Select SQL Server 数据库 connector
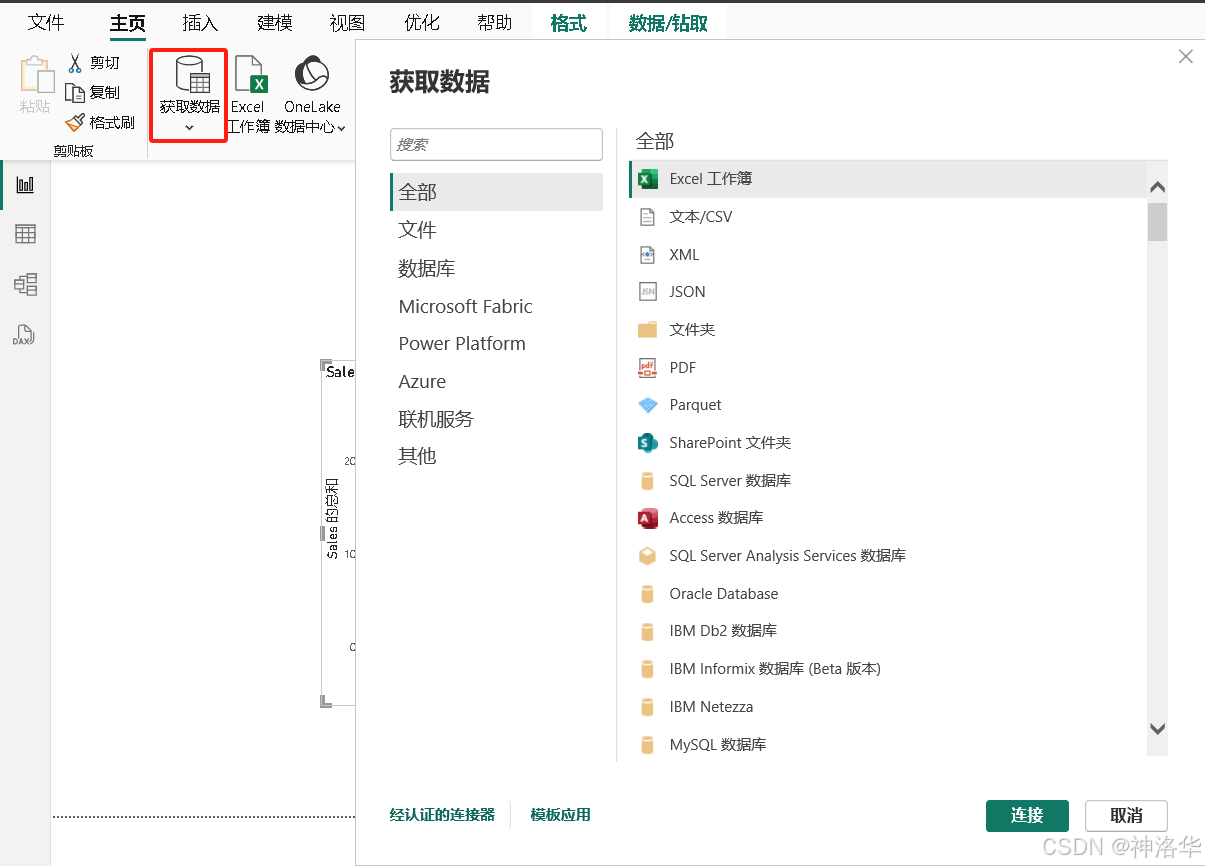This screenshot has height=866, width=1205. (887, 481)
